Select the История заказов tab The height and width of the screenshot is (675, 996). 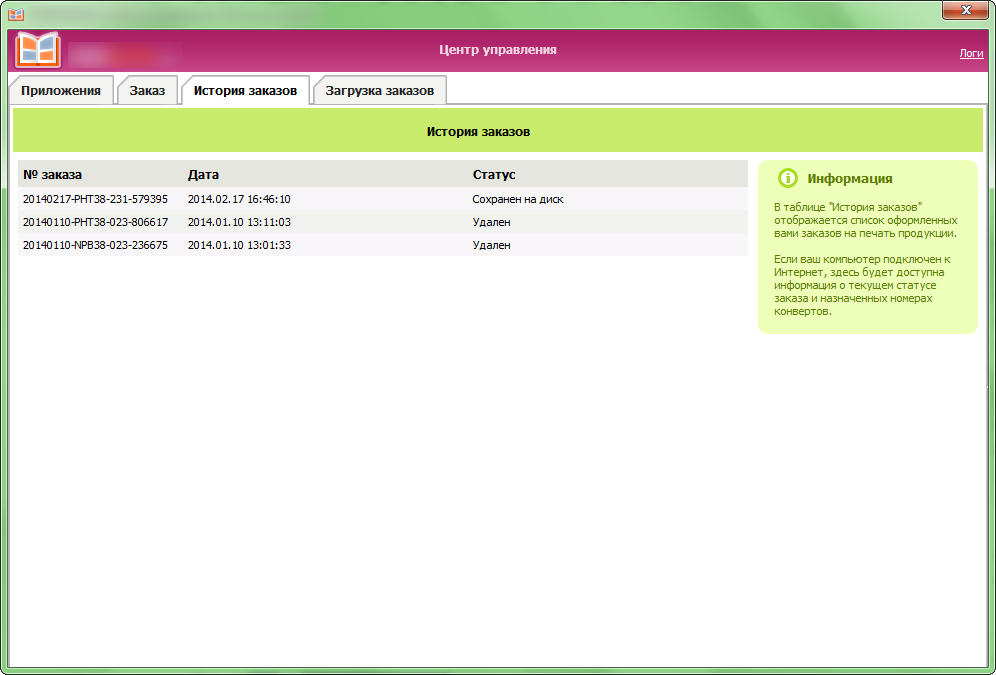[x=245, y=90]
